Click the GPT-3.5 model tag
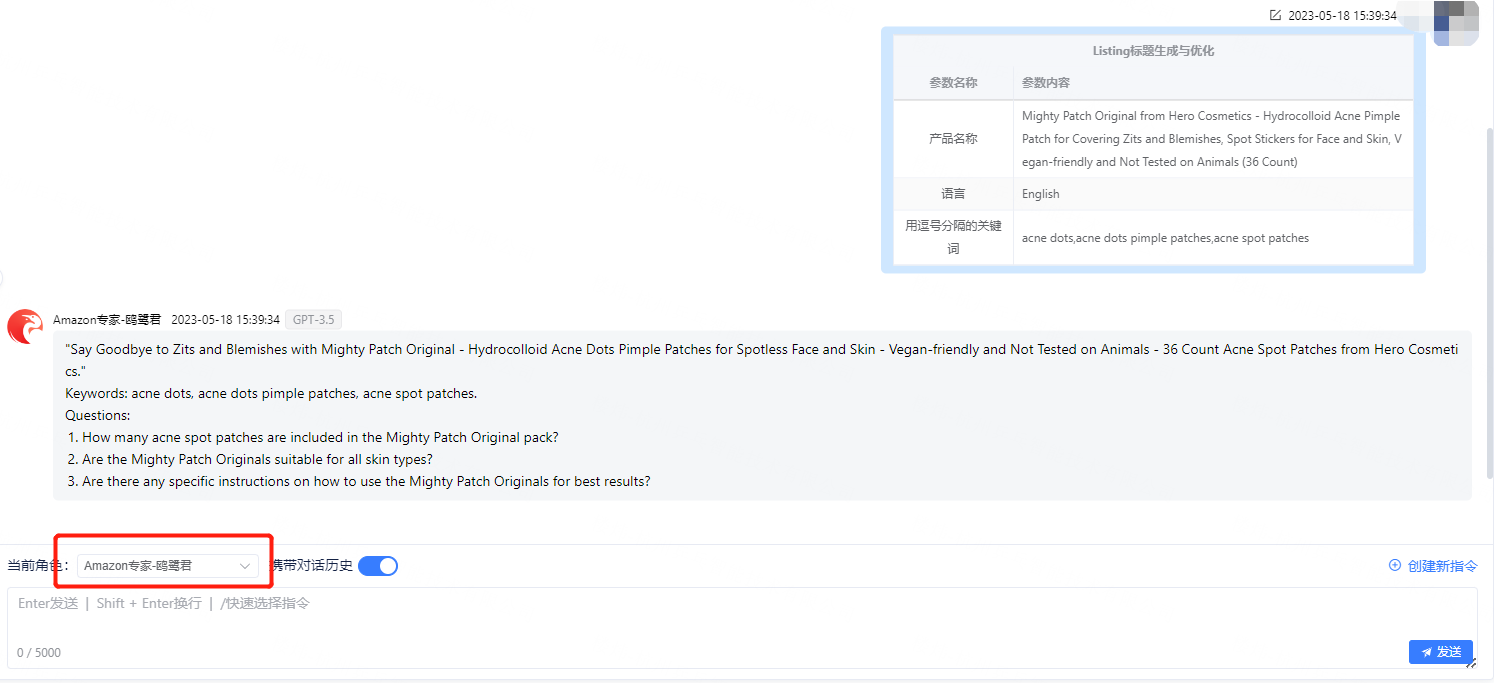This screenshot has width=1494, height=683. coord(314,320)
